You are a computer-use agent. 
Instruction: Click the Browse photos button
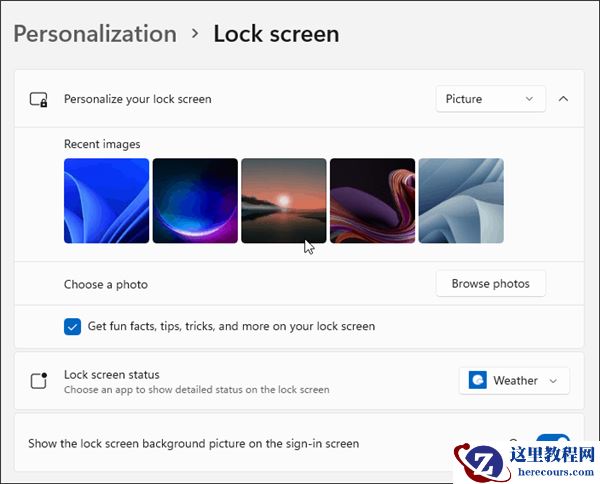pos(491,284)
